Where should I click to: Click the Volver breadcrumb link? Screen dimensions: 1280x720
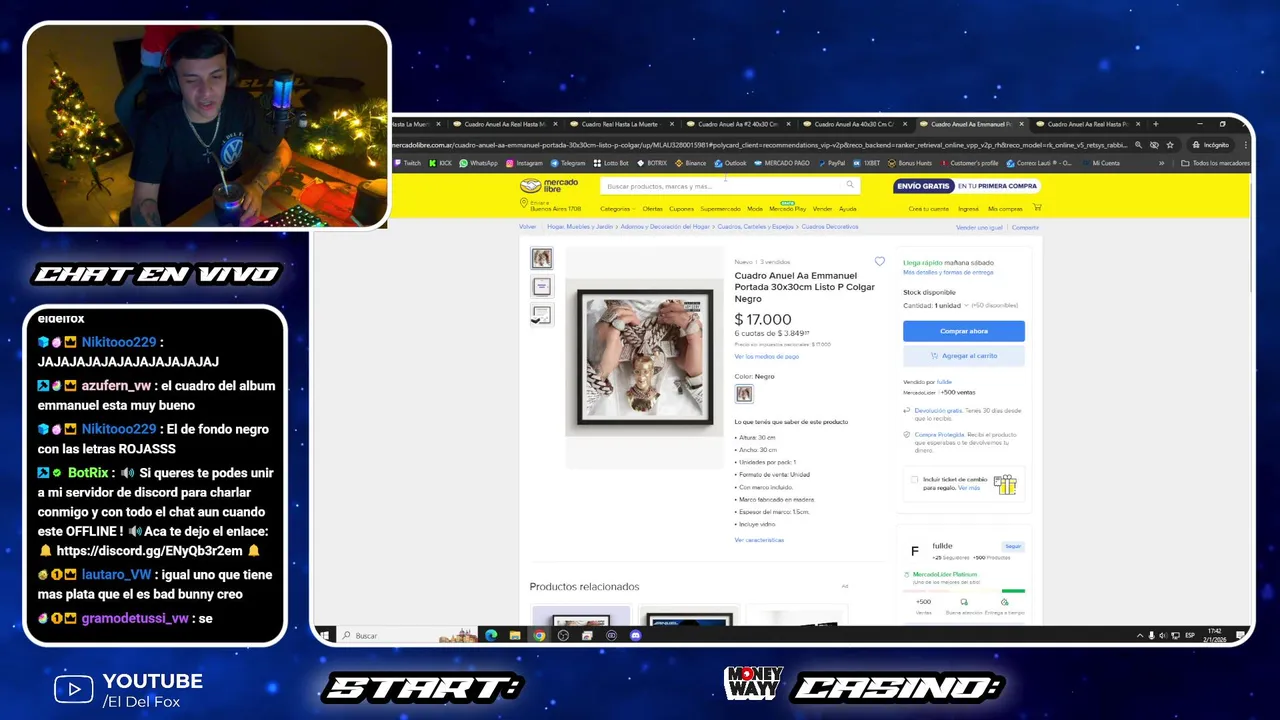528,227
